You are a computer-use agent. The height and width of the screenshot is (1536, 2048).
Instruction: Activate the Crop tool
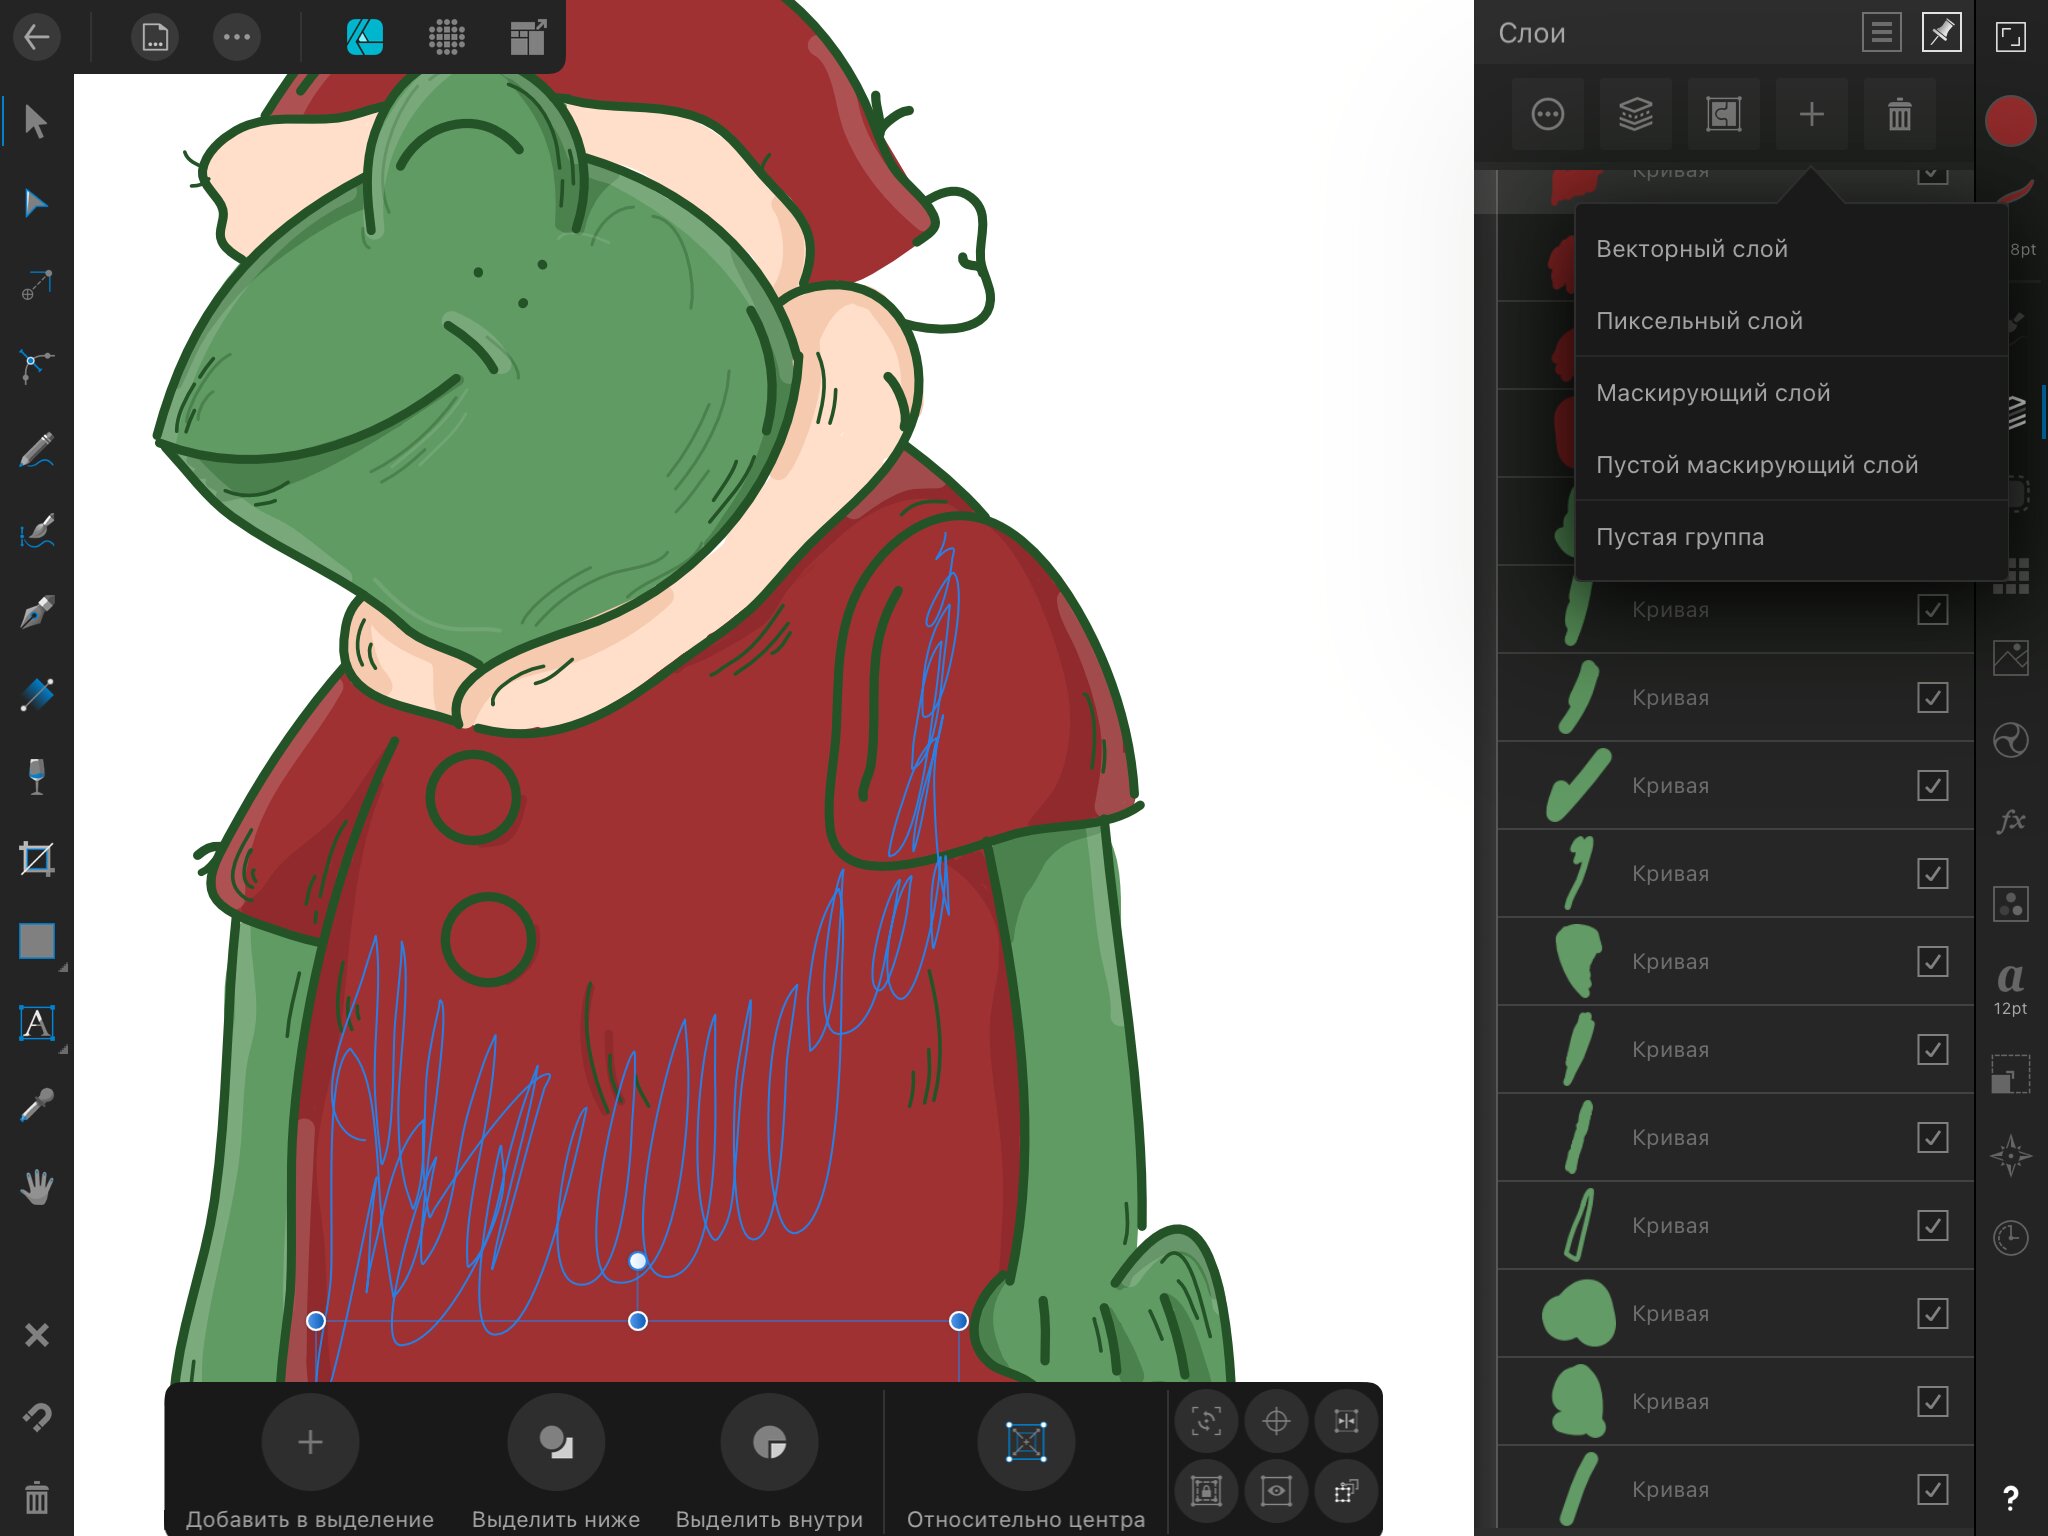click(x=37, y=858)
